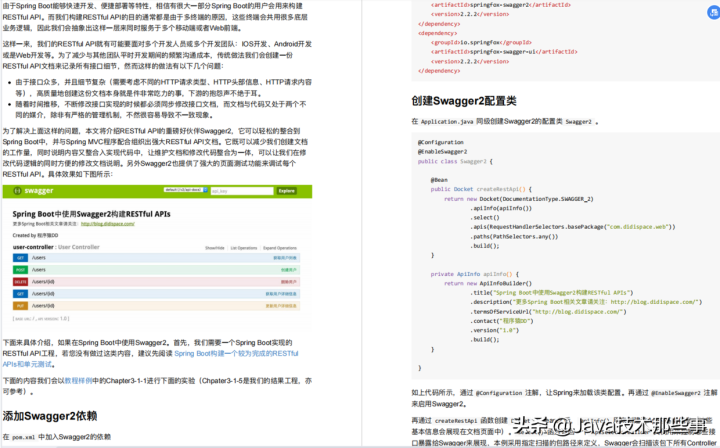Expand the GET /users/{id} operation row
720x448 pixels.
coord(156,294)
